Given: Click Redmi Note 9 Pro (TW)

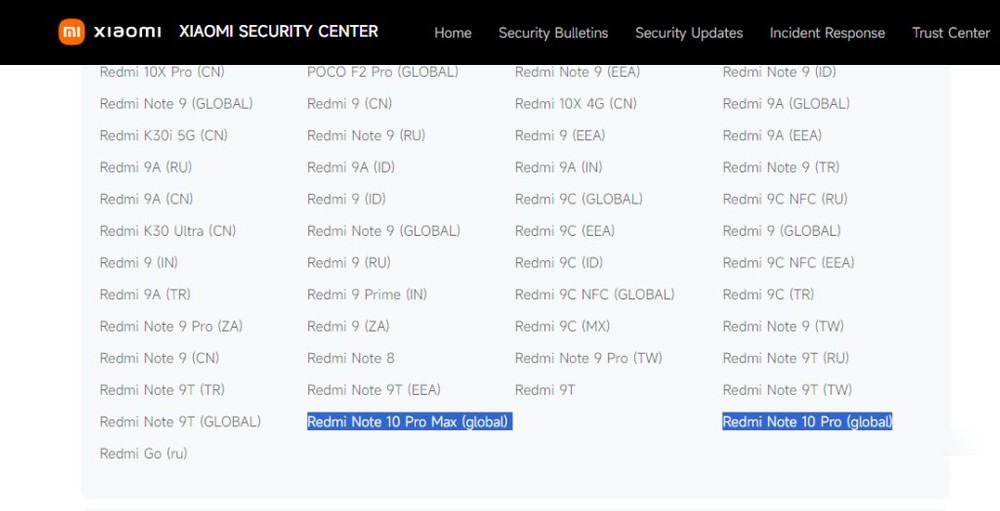Looking at the screenshot, I should (588, 358).
